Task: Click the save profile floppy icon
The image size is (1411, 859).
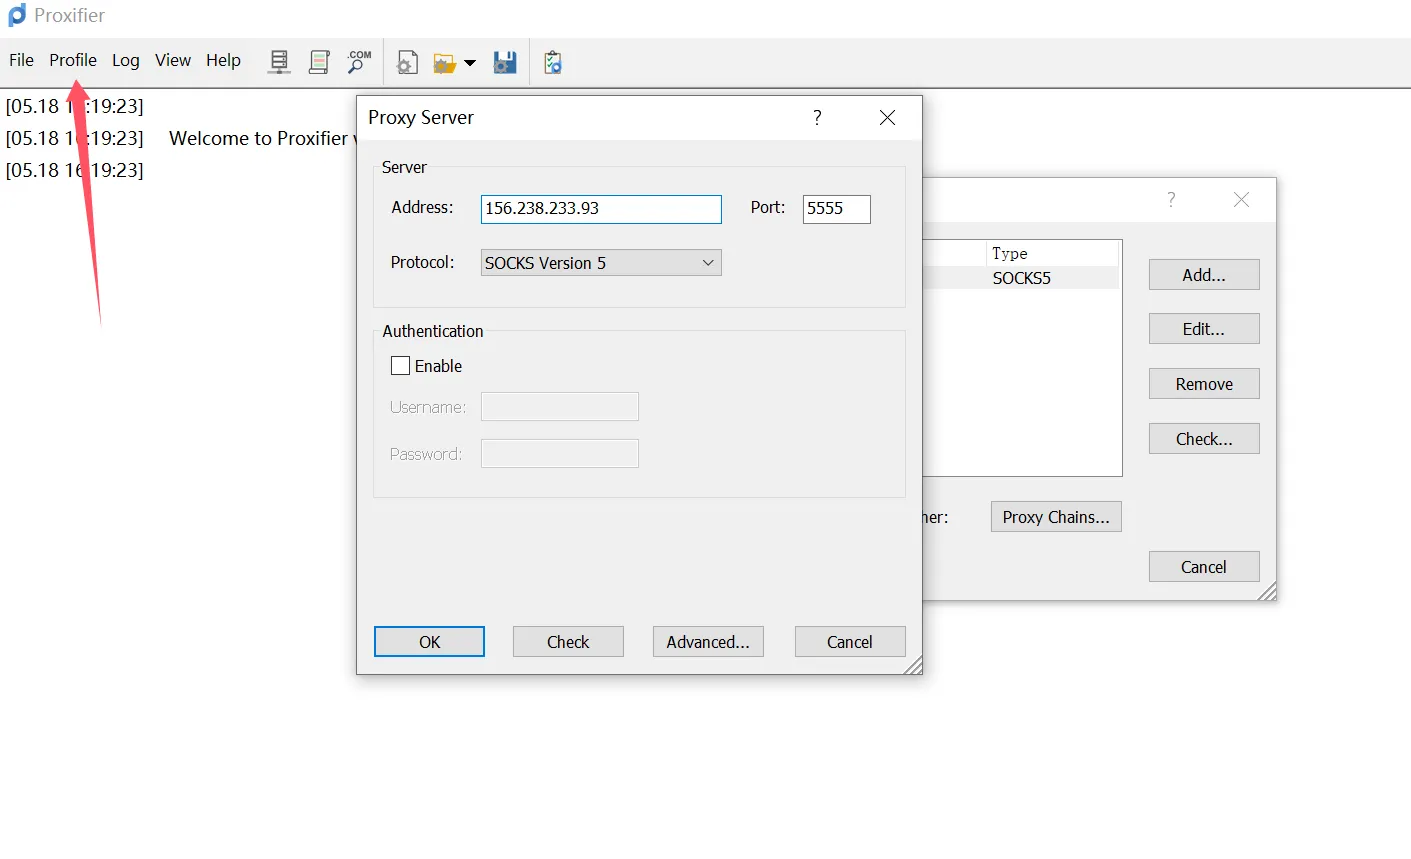Action: 505,63
